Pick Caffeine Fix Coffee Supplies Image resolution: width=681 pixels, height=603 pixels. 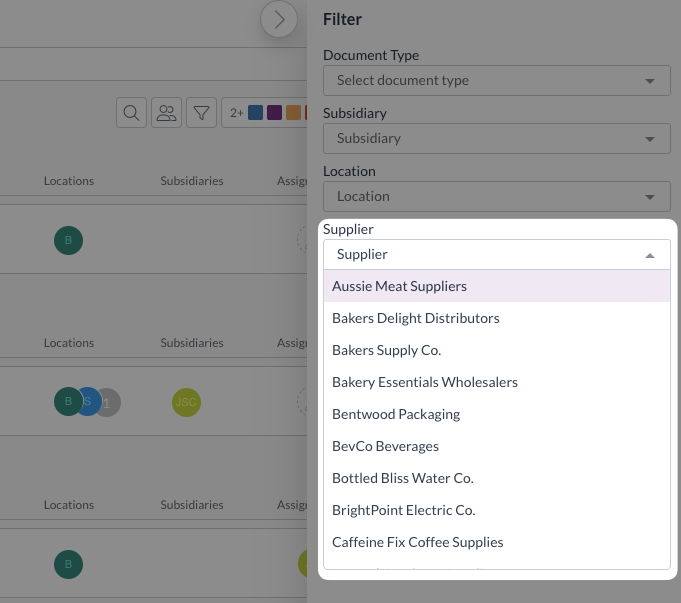[417, 542]
